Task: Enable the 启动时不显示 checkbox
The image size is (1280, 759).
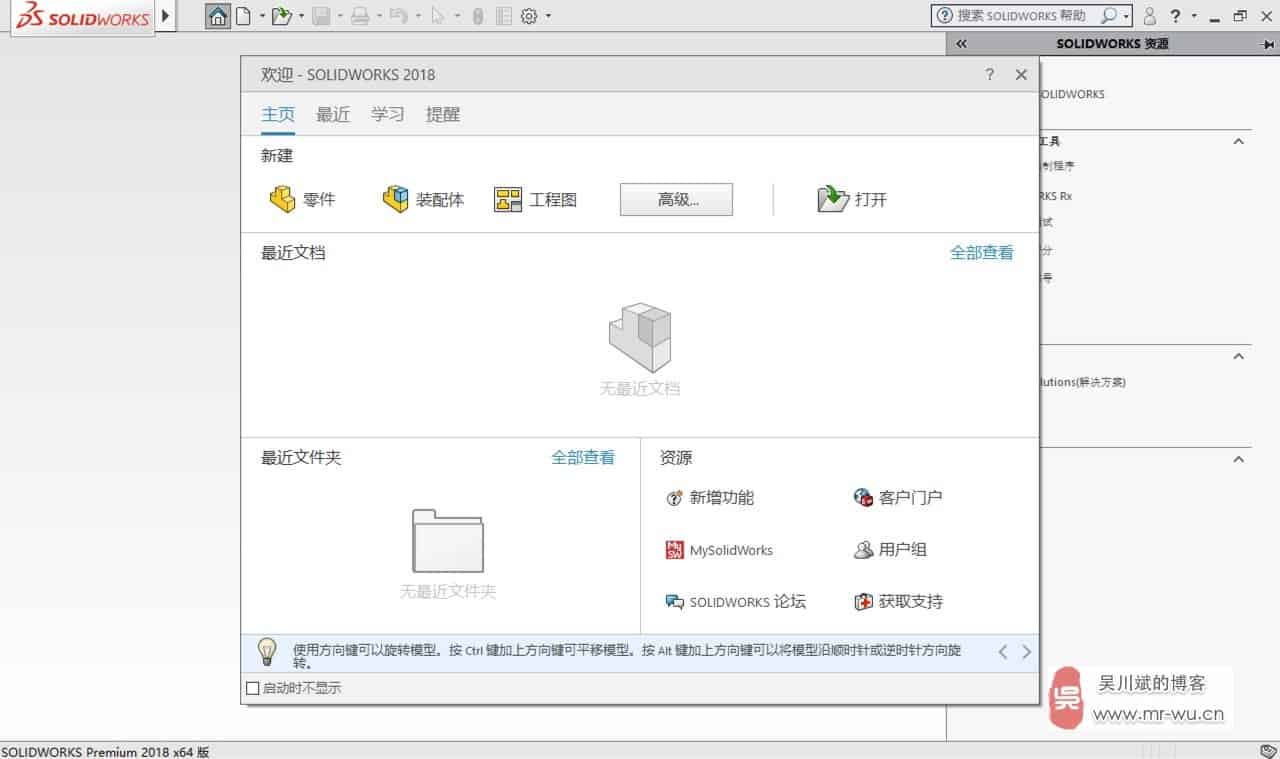Action: [x=252, y=688]
